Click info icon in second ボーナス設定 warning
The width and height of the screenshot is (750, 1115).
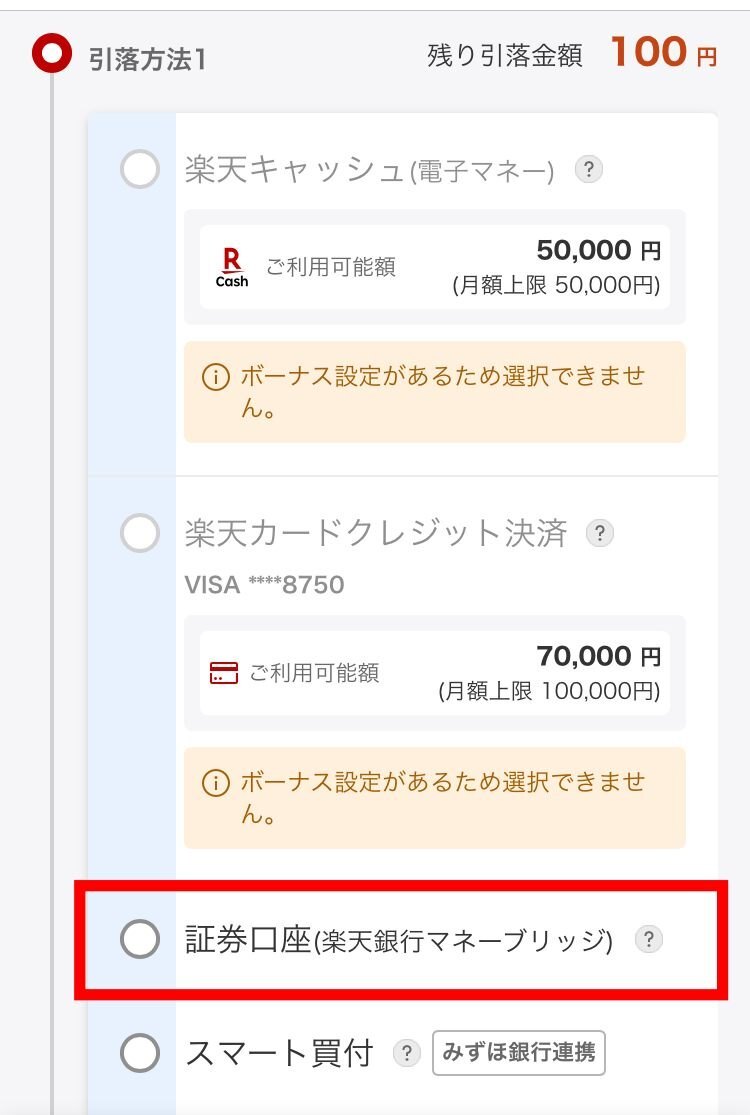pyautogui.click(x=215, y=782)
